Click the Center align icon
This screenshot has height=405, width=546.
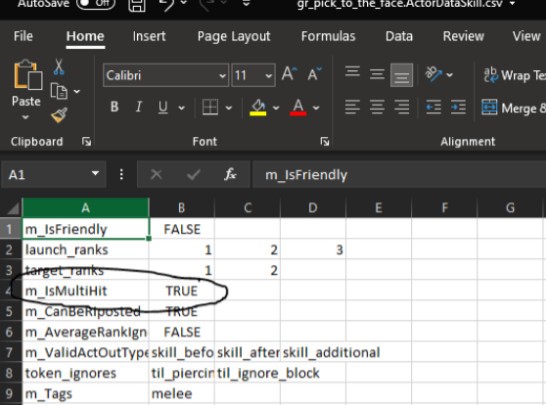pos(377,107)
